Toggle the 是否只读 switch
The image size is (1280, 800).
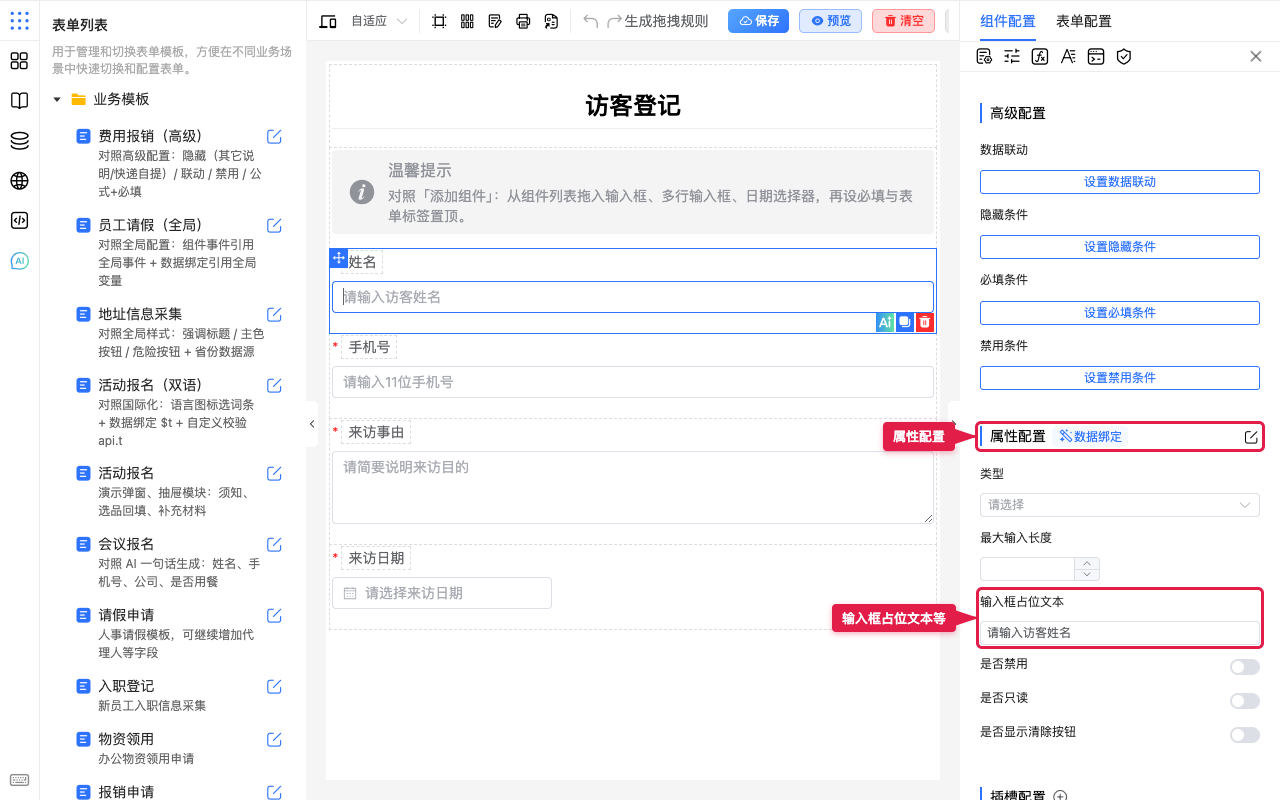pos(1245,701)
